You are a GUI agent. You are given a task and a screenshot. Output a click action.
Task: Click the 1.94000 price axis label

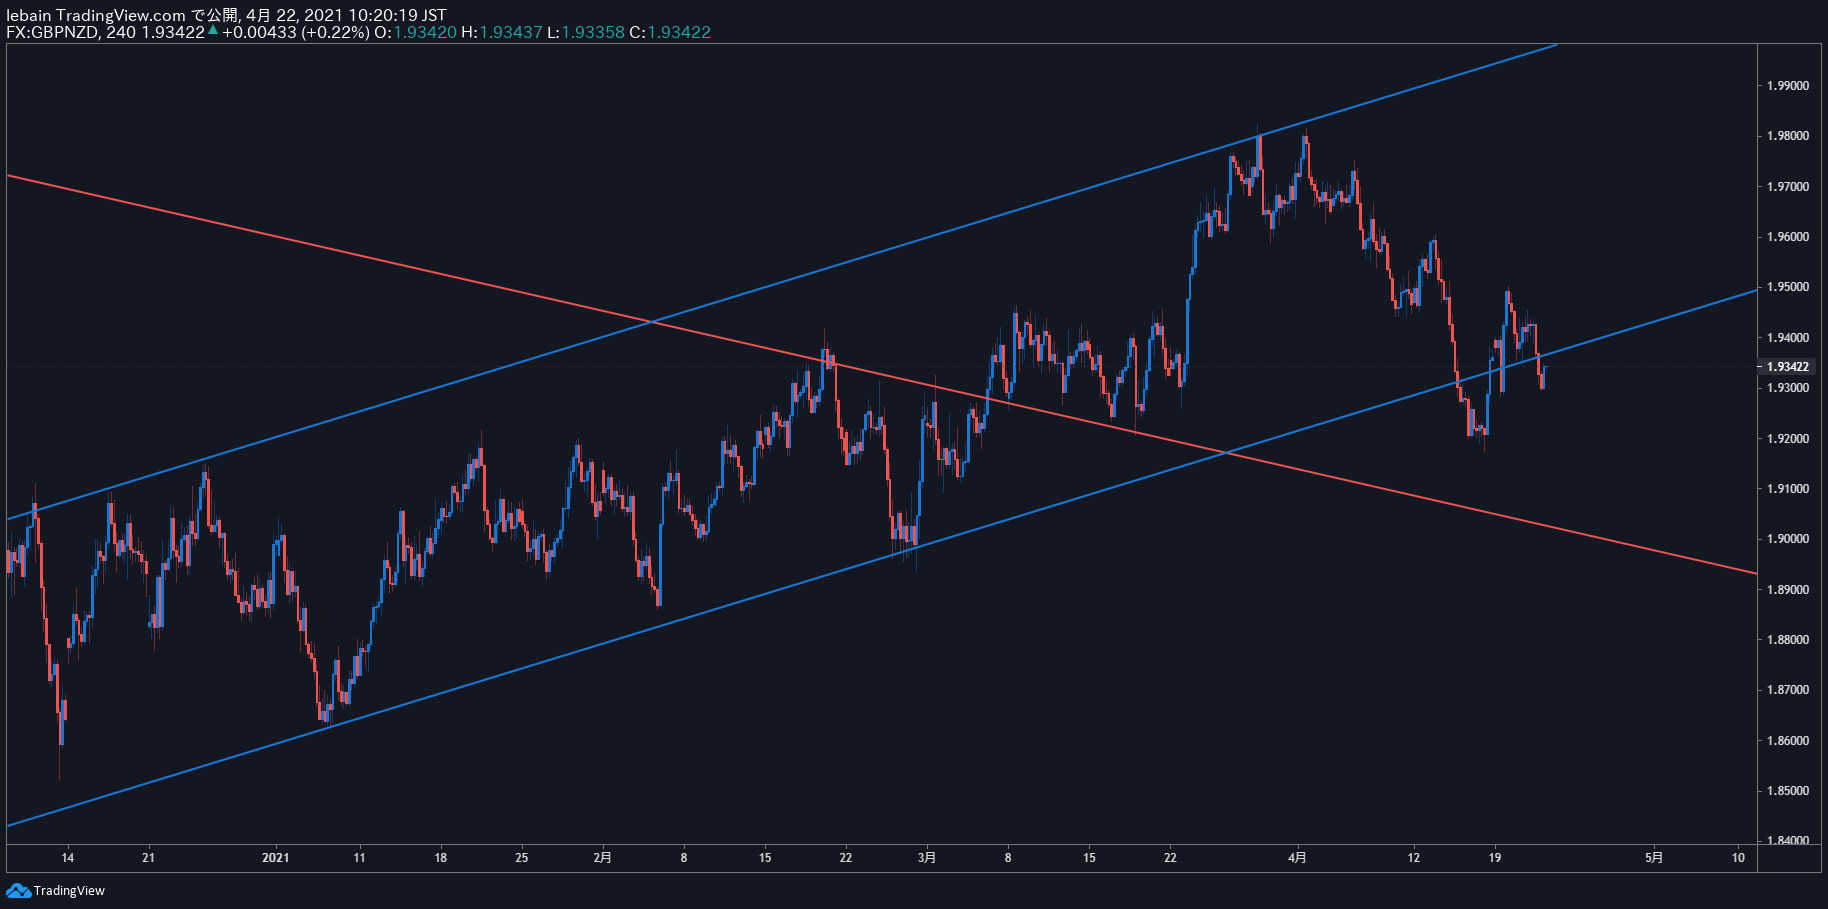[x=1788, y=338]
